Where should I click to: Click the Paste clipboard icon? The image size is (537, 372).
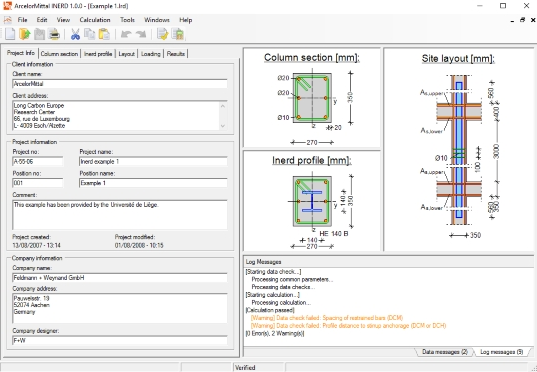[104, 34]
